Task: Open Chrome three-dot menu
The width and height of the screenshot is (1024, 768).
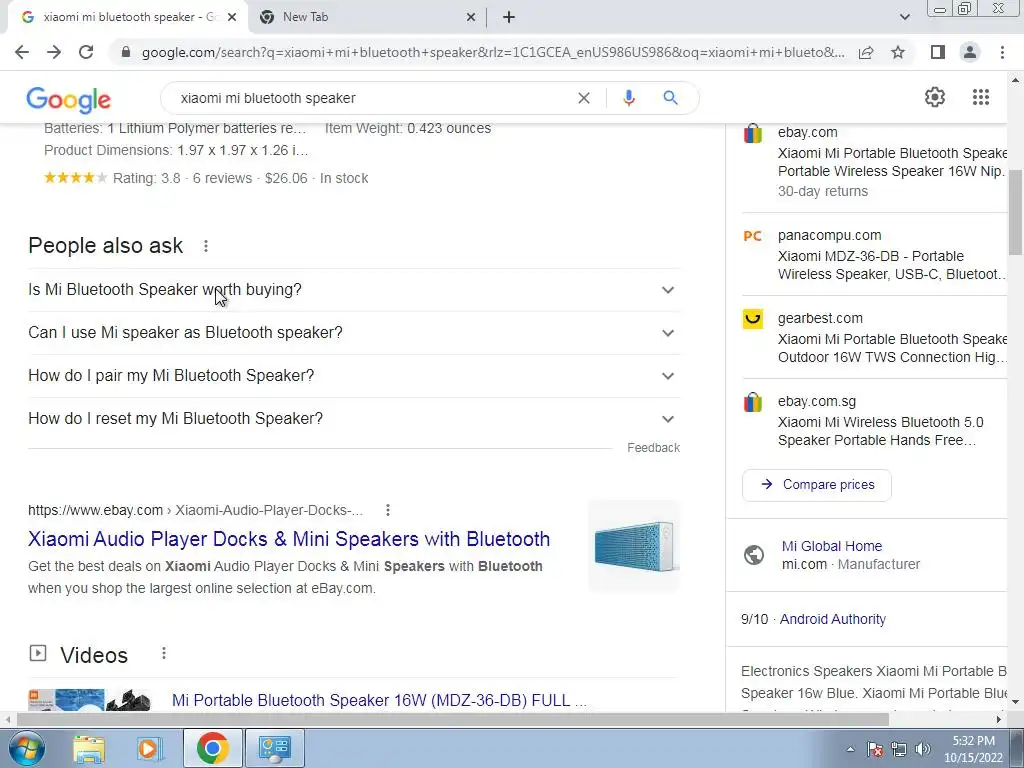Action: point(1002,52)
